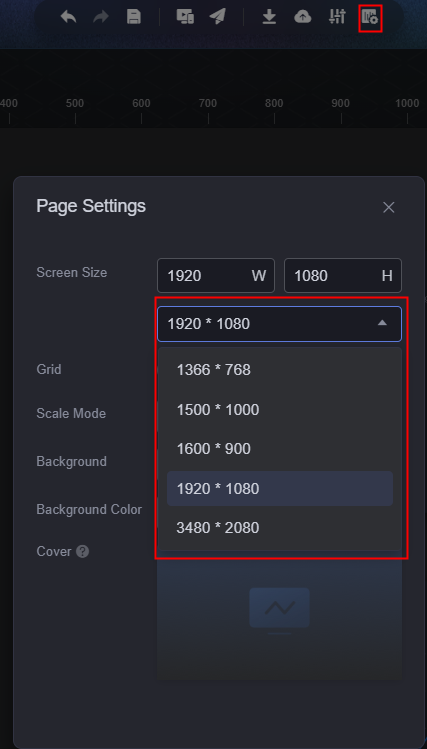
Task: Click the download arrow icon
Action: 269,17
